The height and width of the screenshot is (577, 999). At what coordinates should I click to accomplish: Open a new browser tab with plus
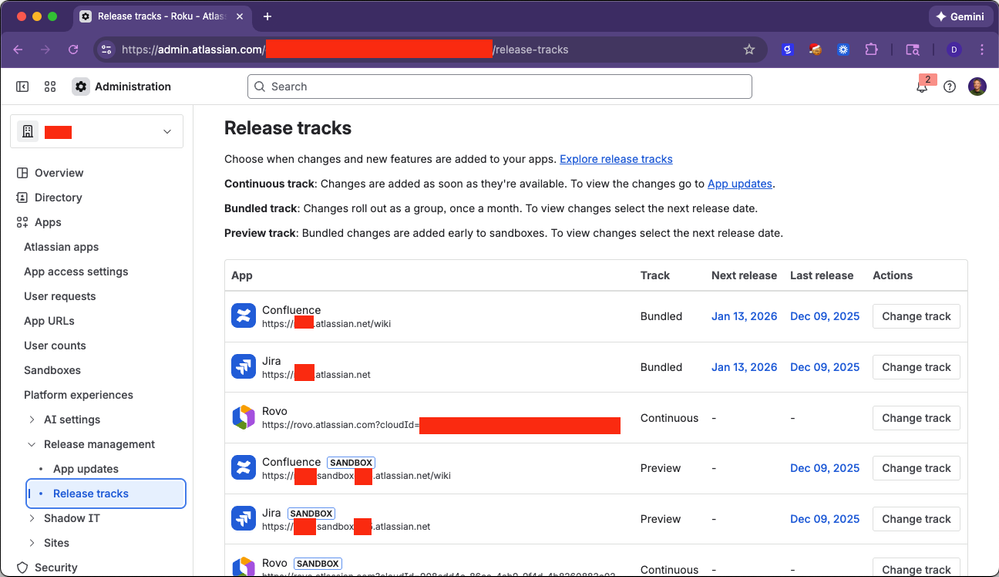click(x=268, y=17)
